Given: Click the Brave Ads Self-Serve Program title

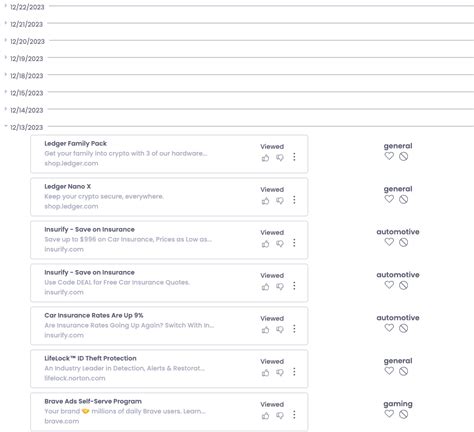Looking at the screenshot, I should (x=93, y=401).
